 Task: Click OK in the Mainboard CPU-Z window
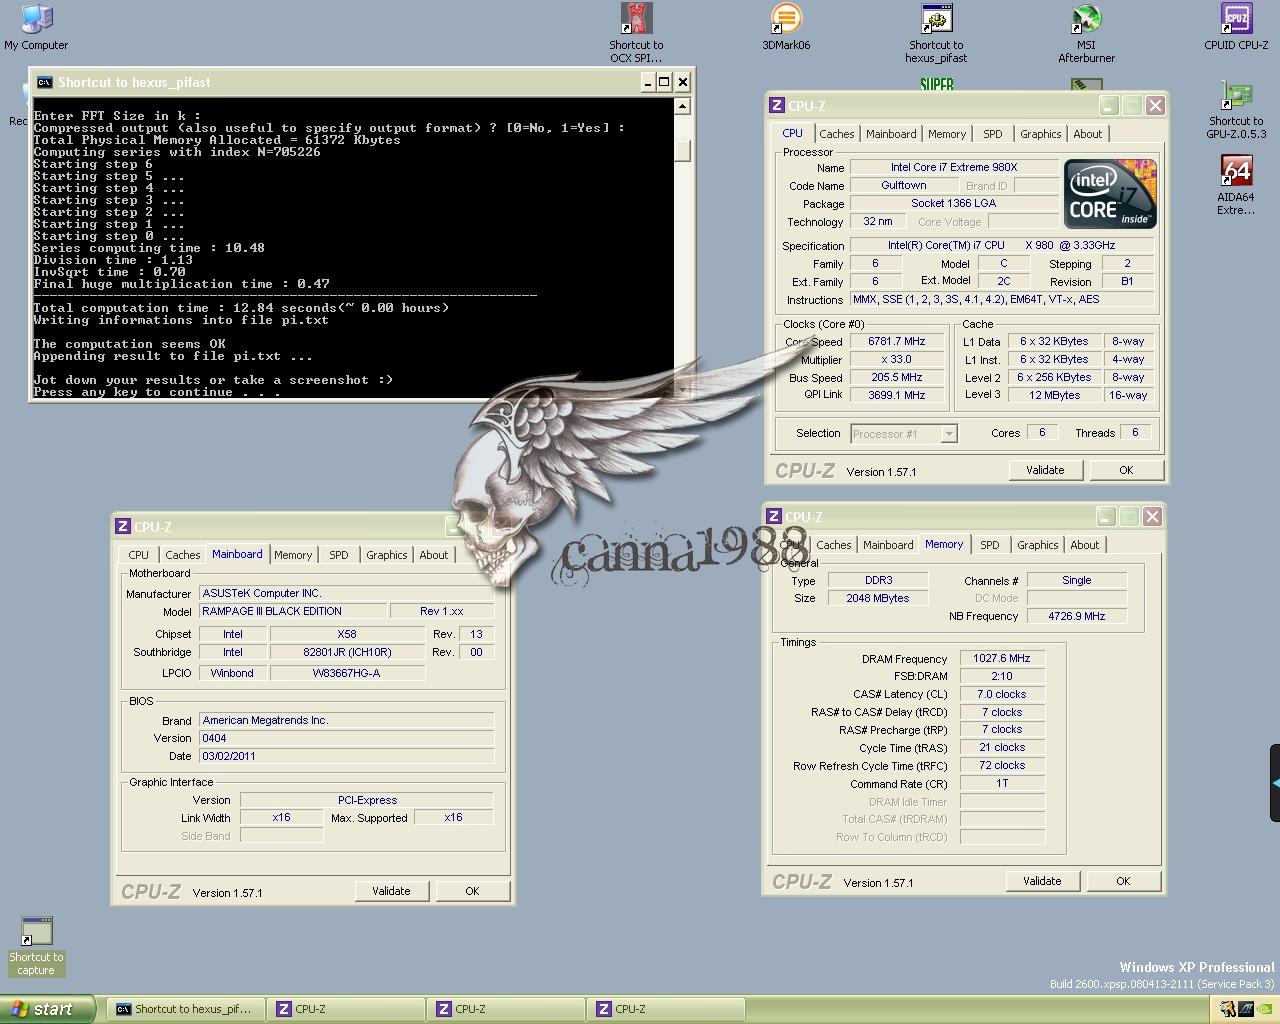pyautogui.click(x=472, y=891)
